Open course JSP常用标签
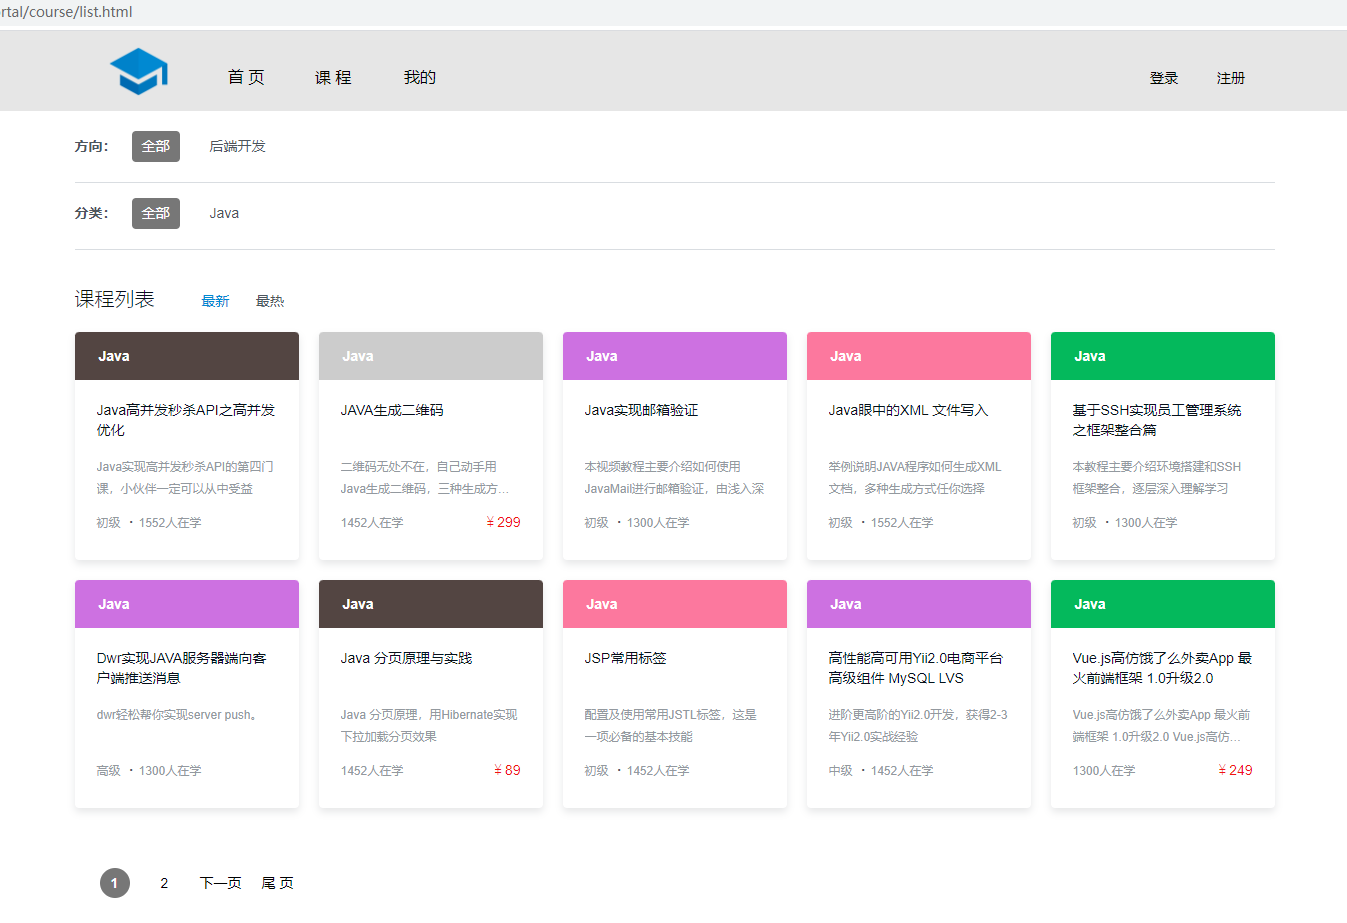Screen dimensions: 1347x923 coord(625,658)
